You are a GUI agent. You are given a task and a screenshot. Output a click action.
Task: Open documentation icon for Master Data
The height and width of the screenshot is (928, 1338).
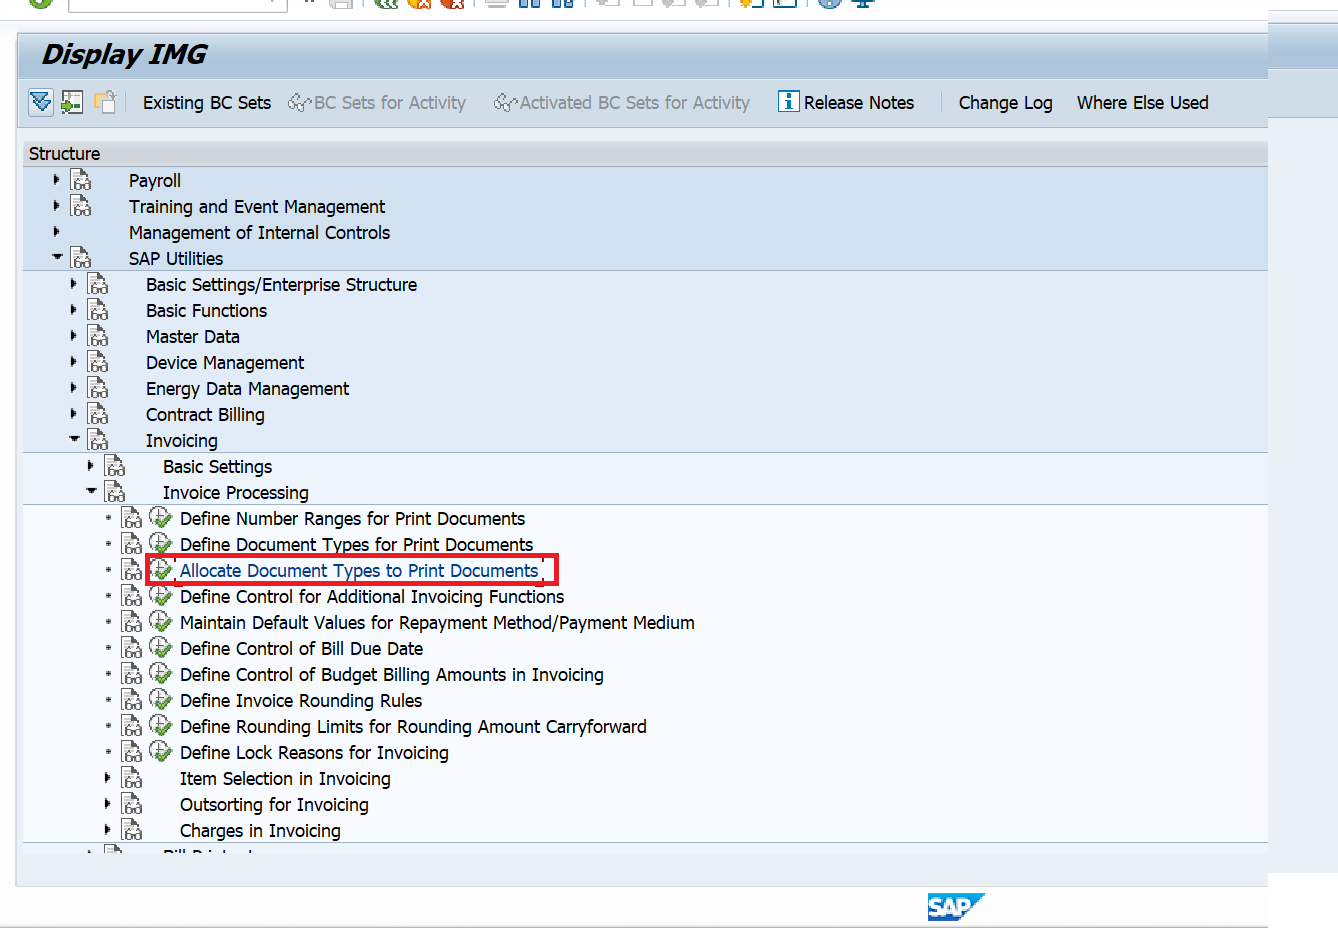click(x=98, y=336)
